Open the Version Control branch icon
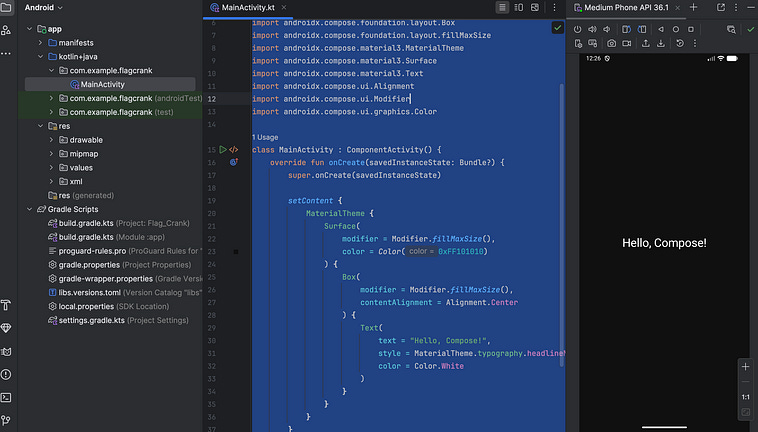Viewport: 758px width, 432px height. pyautogui.click(x=6, y=420)
